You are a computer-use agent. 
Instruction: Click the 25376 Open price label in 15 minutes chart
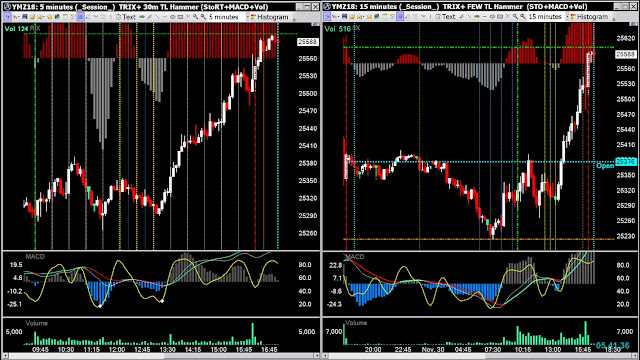625,162
